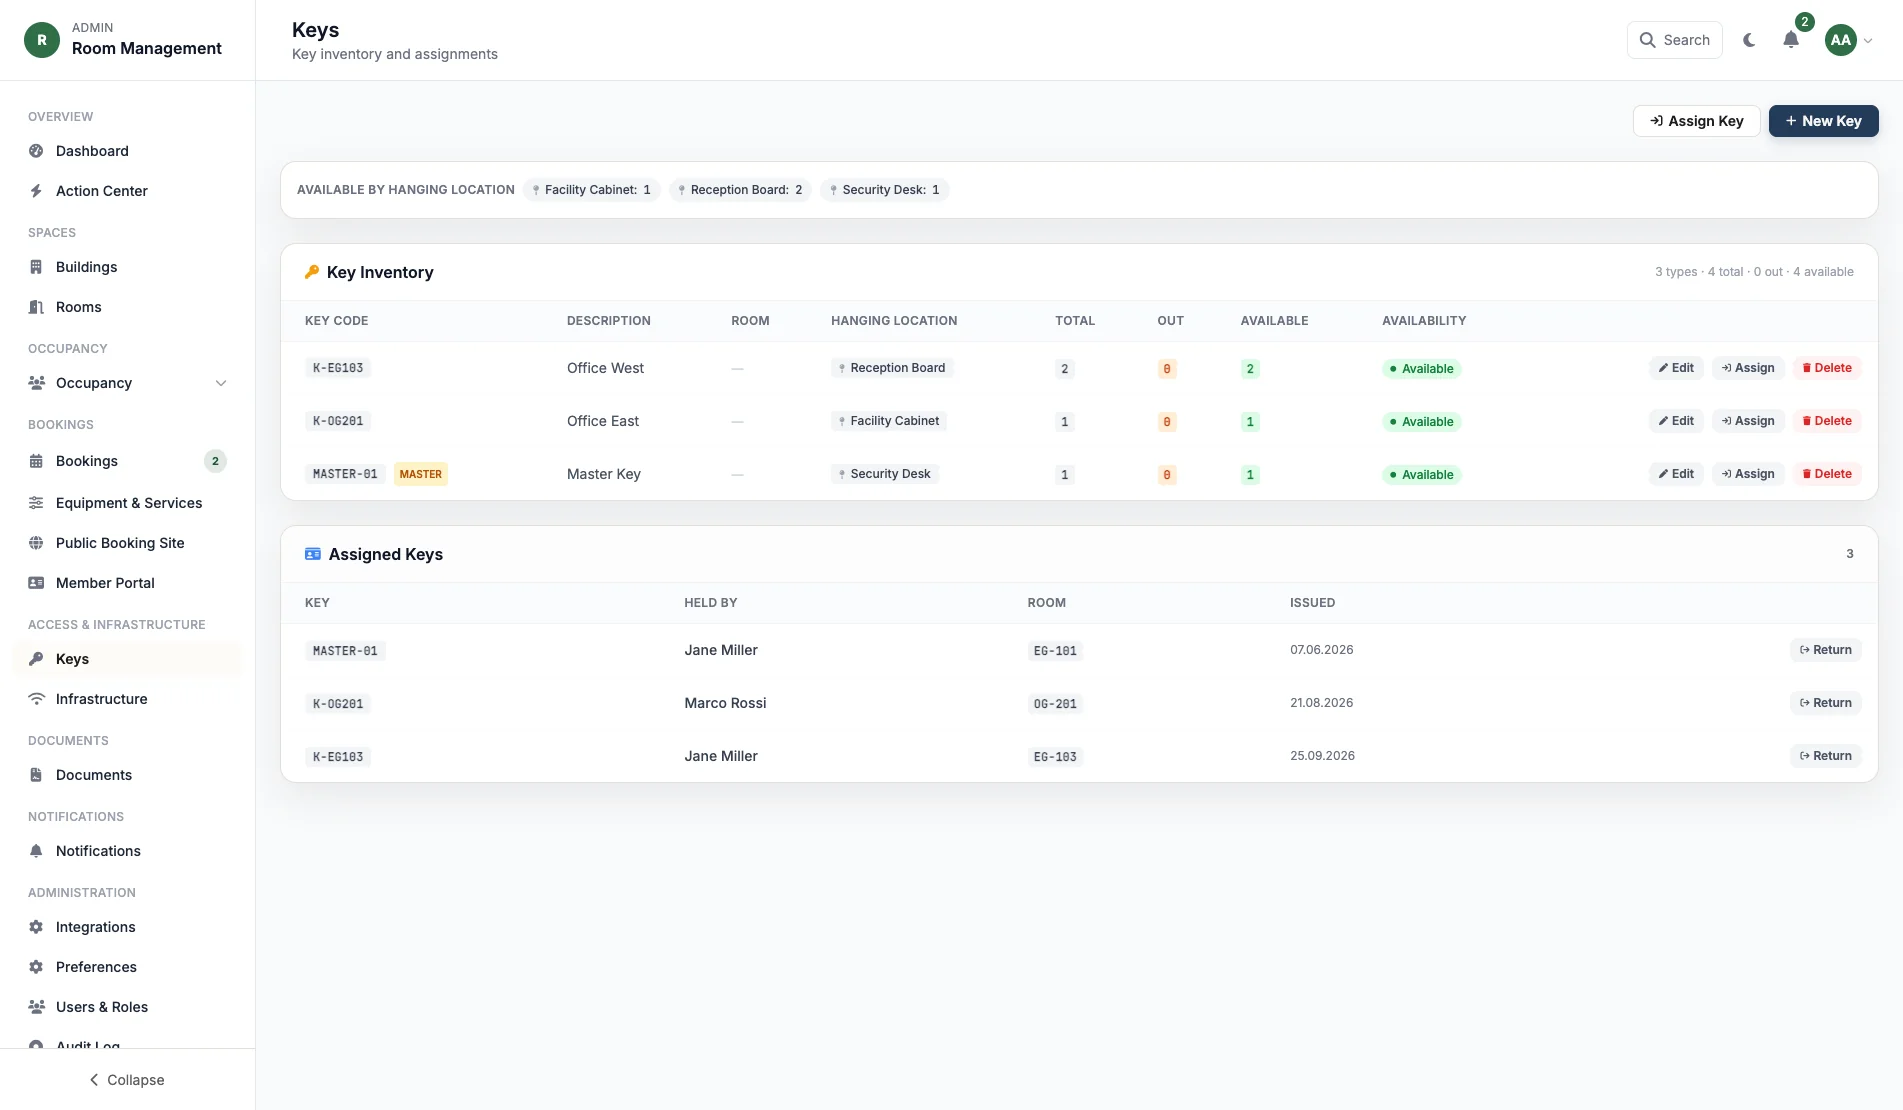Open the Documents sidebar entry
The width and height of the screenshot is (1903, 1110).
click(128, 775)
